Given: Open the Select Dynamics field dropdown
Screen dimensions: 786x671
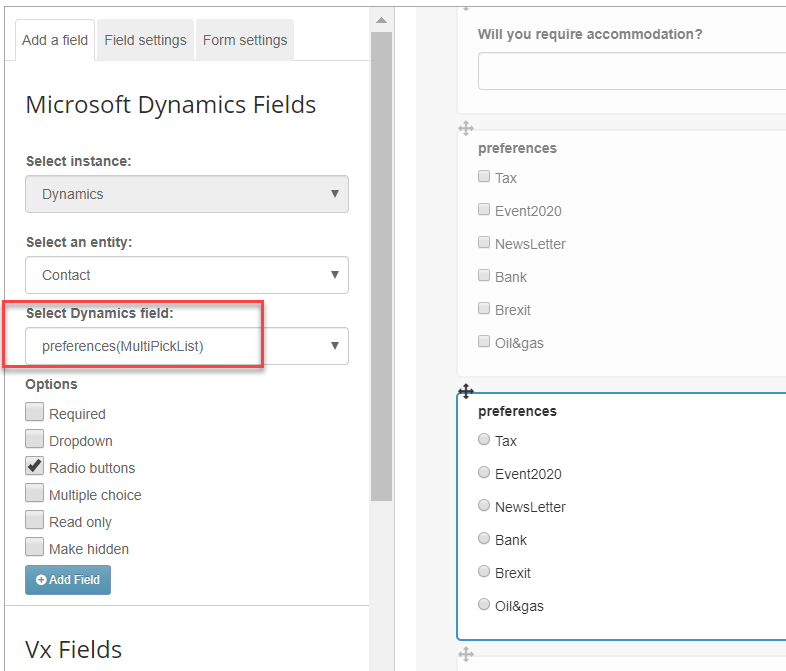Looking at the screenshot, I should point(187,346).
